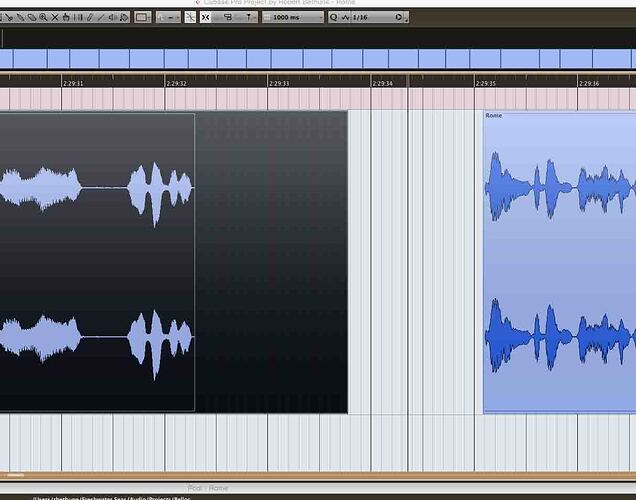Select the Split scissors tool
The height and width of the screenshot is (500, 636).
tap(9, 17)
